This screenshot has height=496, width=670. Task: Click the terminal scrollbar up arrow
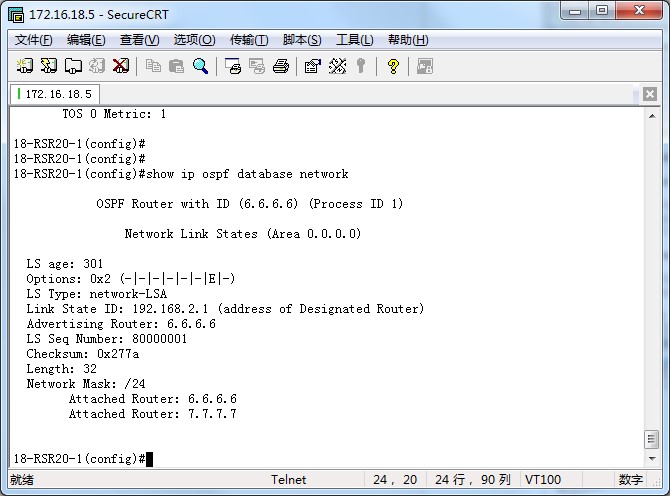click(652, 114)
